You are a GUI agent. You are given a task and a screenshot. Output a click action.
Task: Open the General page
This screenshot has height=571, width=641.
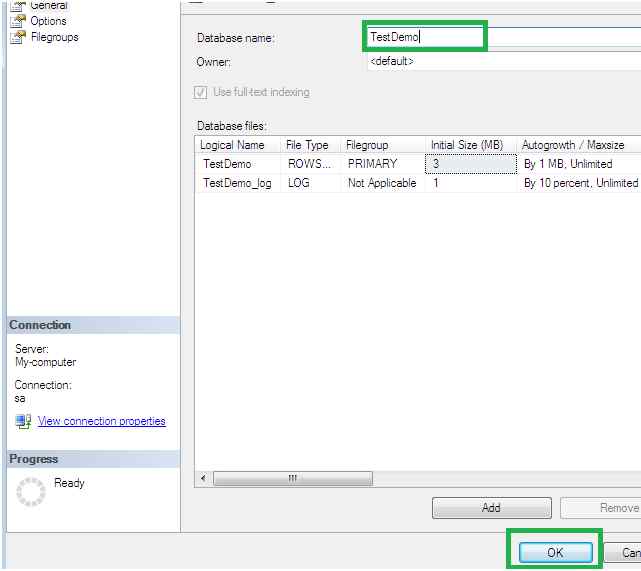coord(49,5)
